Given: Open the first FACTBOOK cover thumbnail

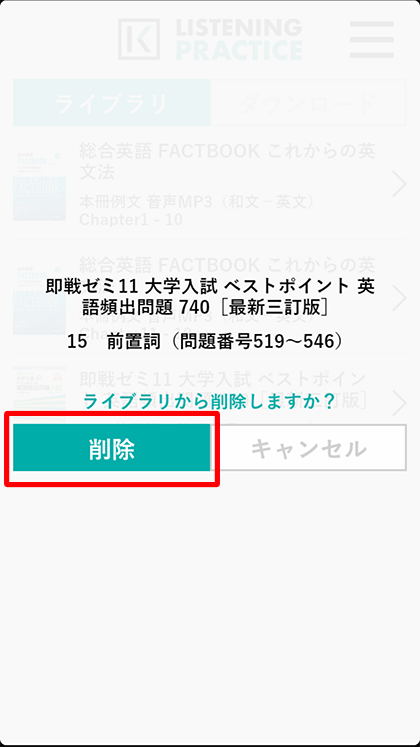Looking at the screenshot, I should (40, 187).
